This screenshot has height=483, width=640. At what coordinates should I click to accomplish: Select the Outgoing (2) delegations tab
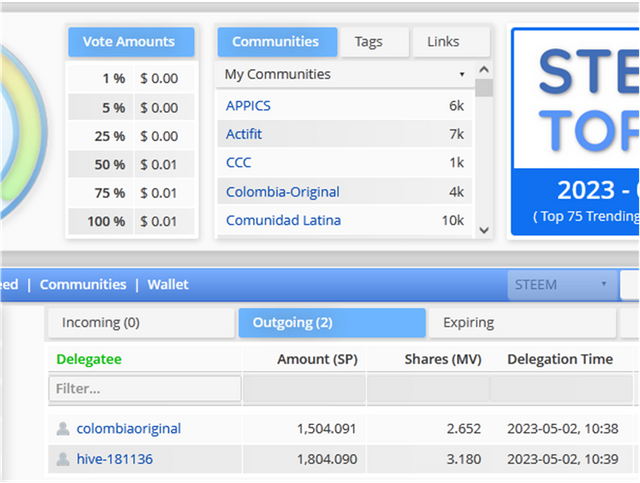[x=332, y=323]
